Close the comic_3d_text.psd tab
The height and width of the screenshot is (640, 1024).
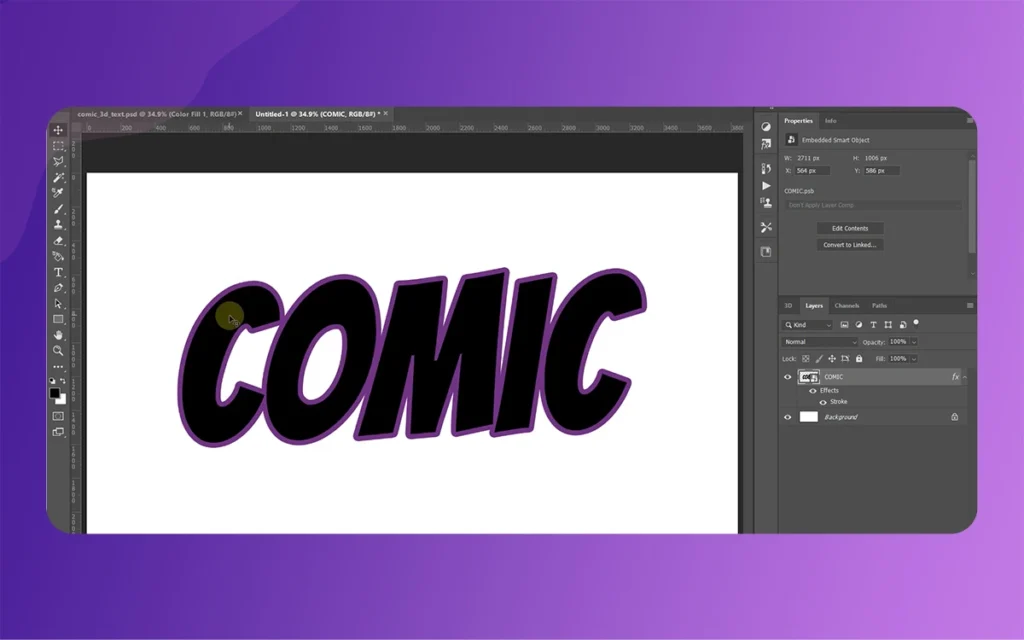(240, 114)
